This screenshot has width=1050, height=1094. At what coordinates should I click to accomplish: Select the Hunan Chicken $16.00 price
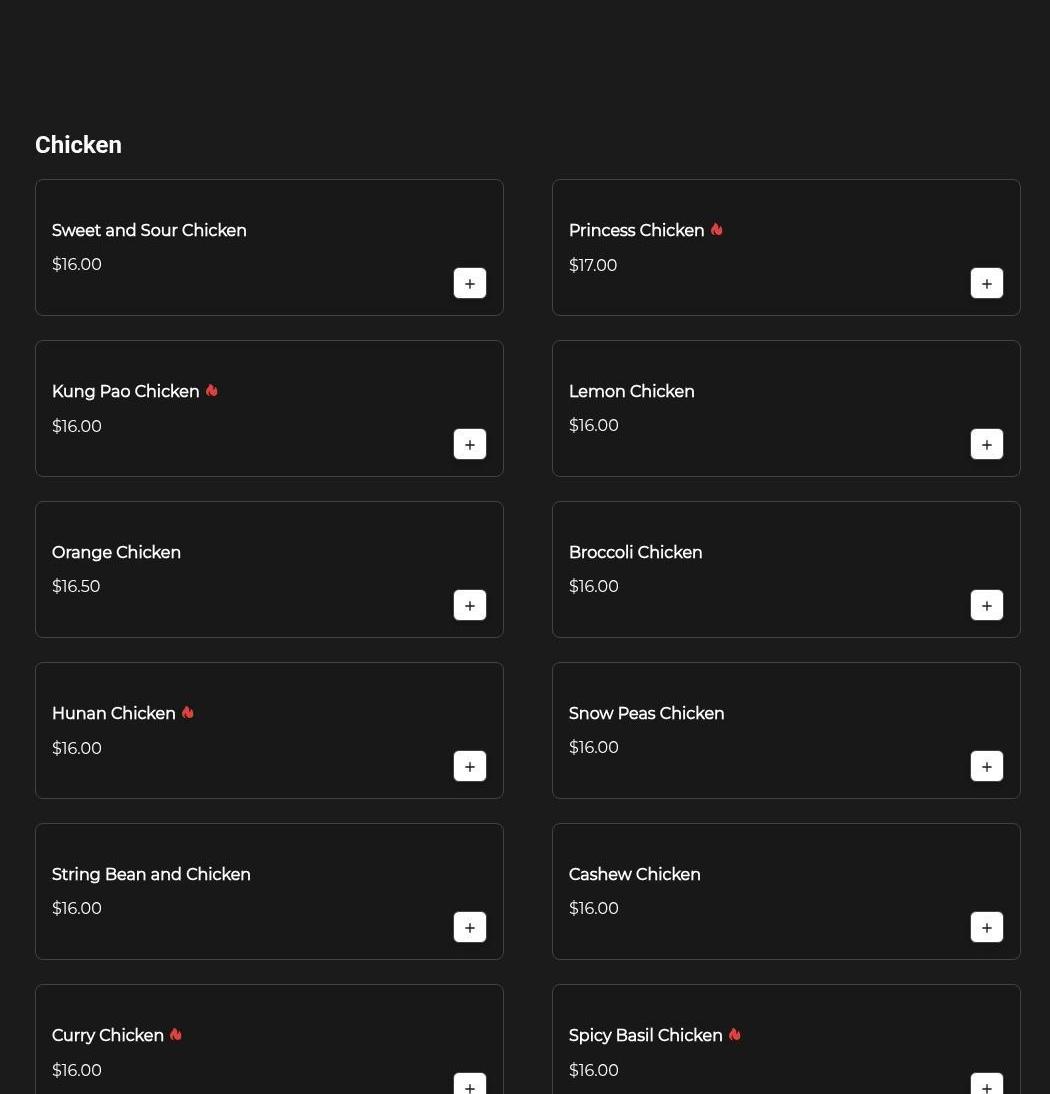[x=77, y=748]
